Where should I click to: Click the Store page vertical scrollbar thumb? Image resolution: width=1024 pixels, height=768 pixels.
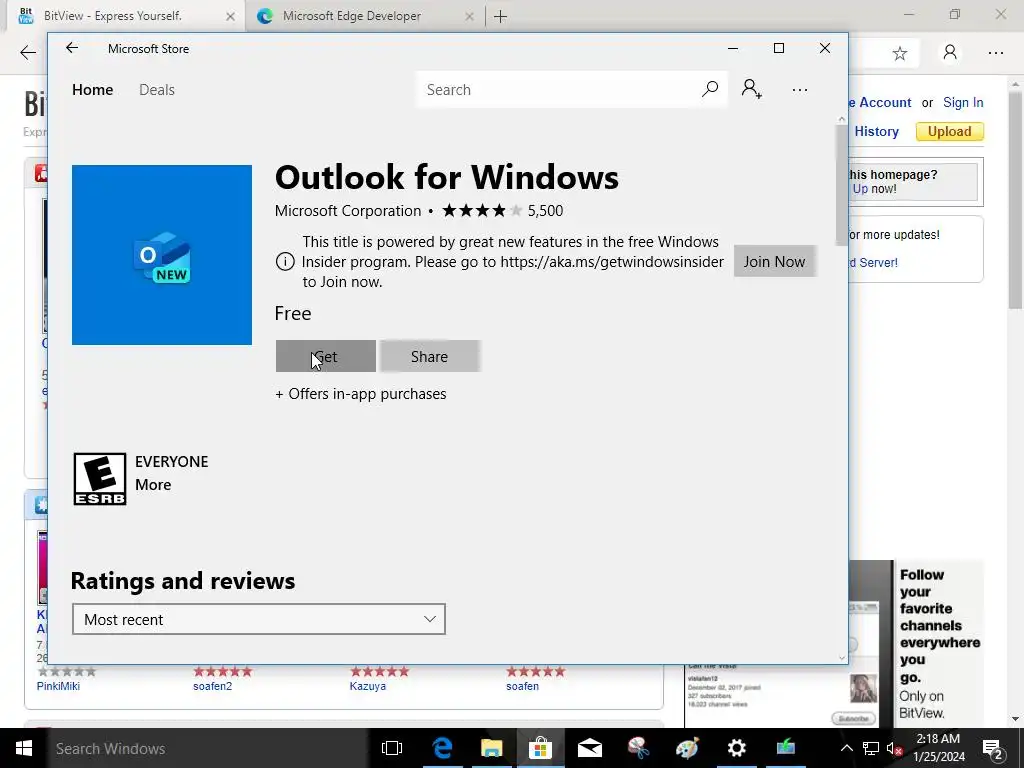[841, 185]
